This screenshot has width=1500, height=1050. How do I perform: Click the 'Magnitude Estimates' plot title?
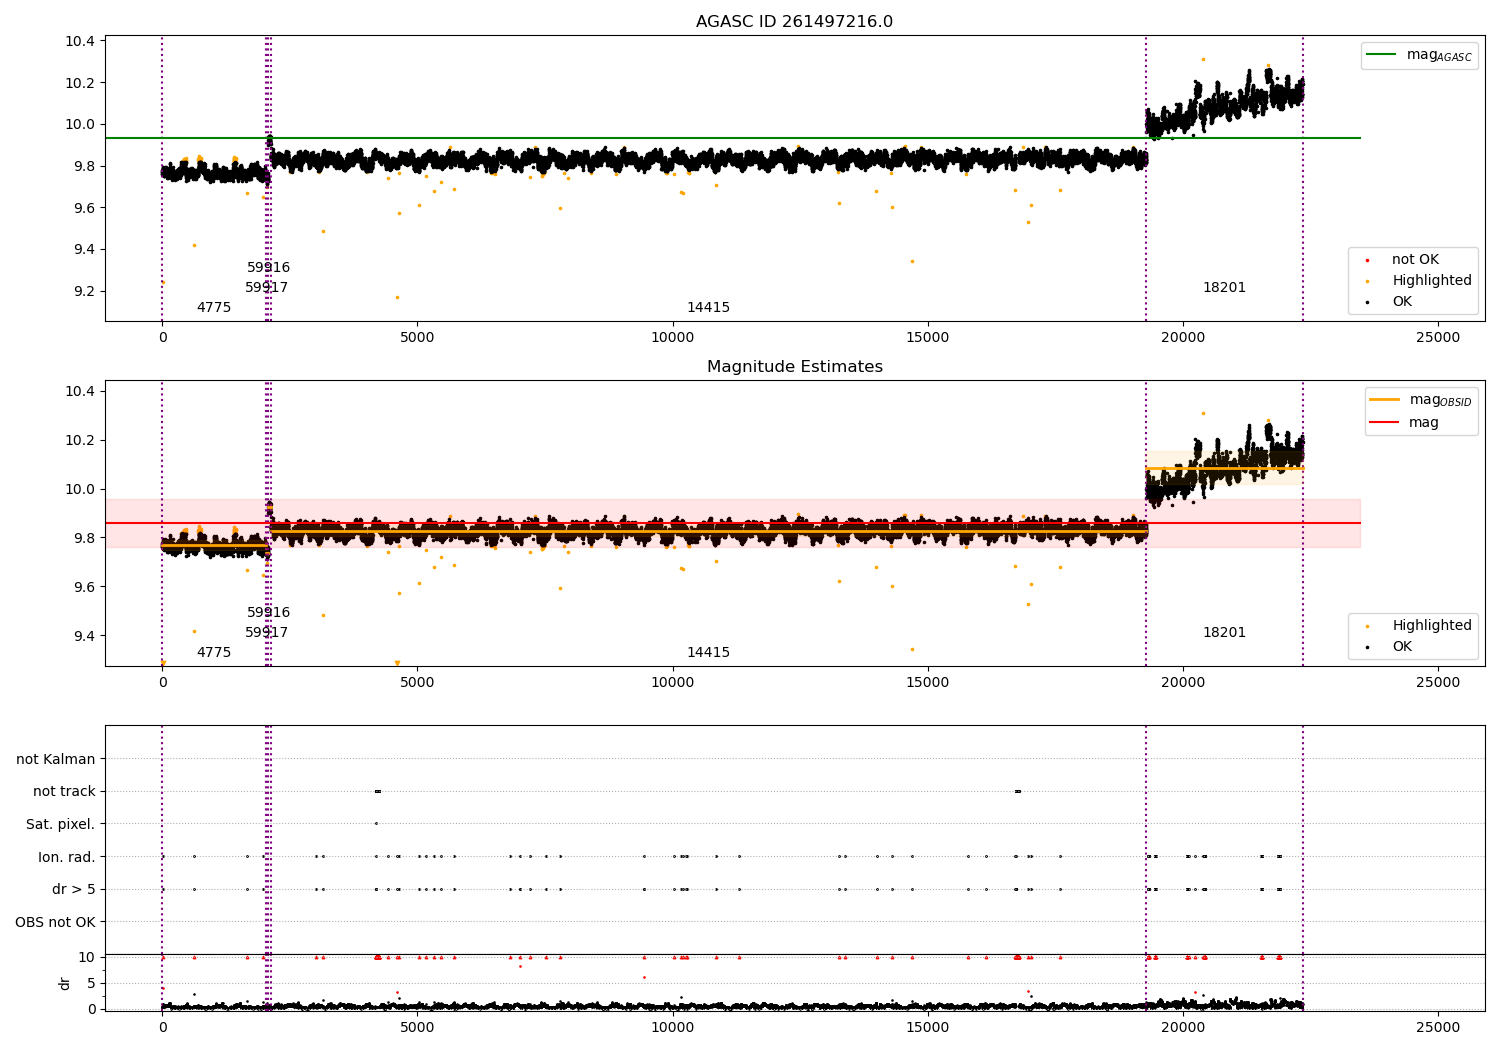click(x=794, y=367)
